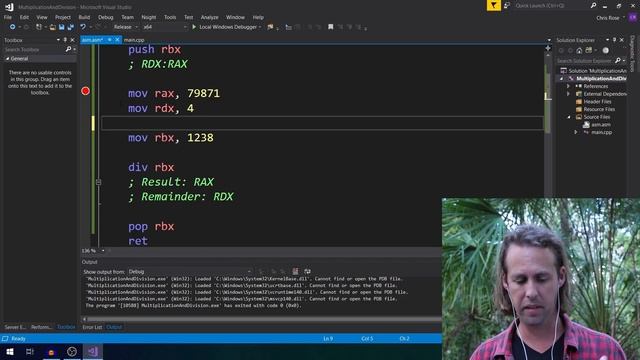
Task: Toggle Toolbox panel auto-hide pin
Action: (65, 40)
